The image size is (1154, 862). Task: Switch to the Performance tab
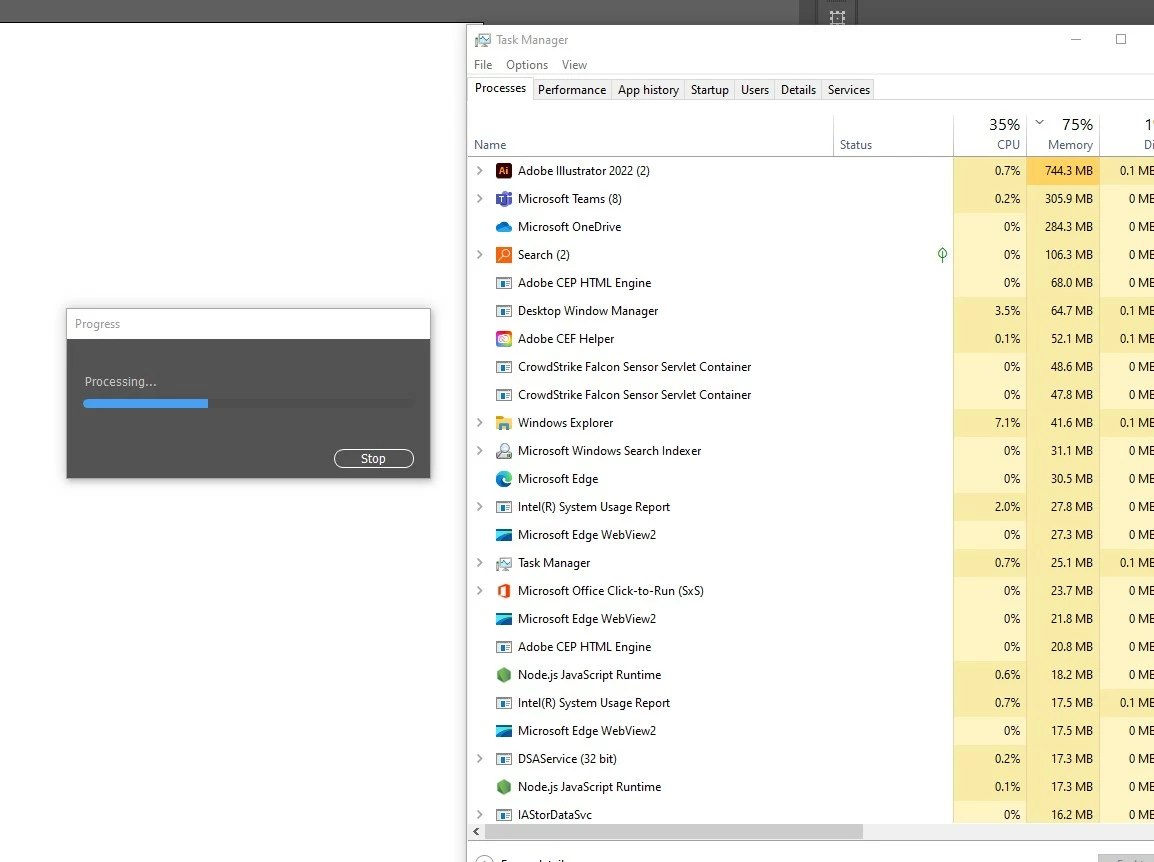[572, 90]
